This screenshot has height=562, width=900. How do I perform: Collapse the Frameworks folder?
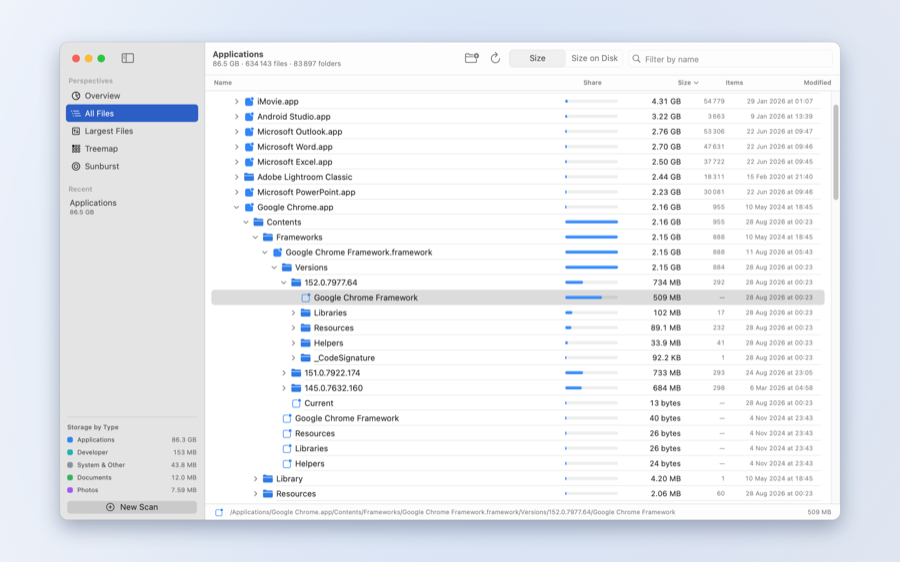pos(255,238)
